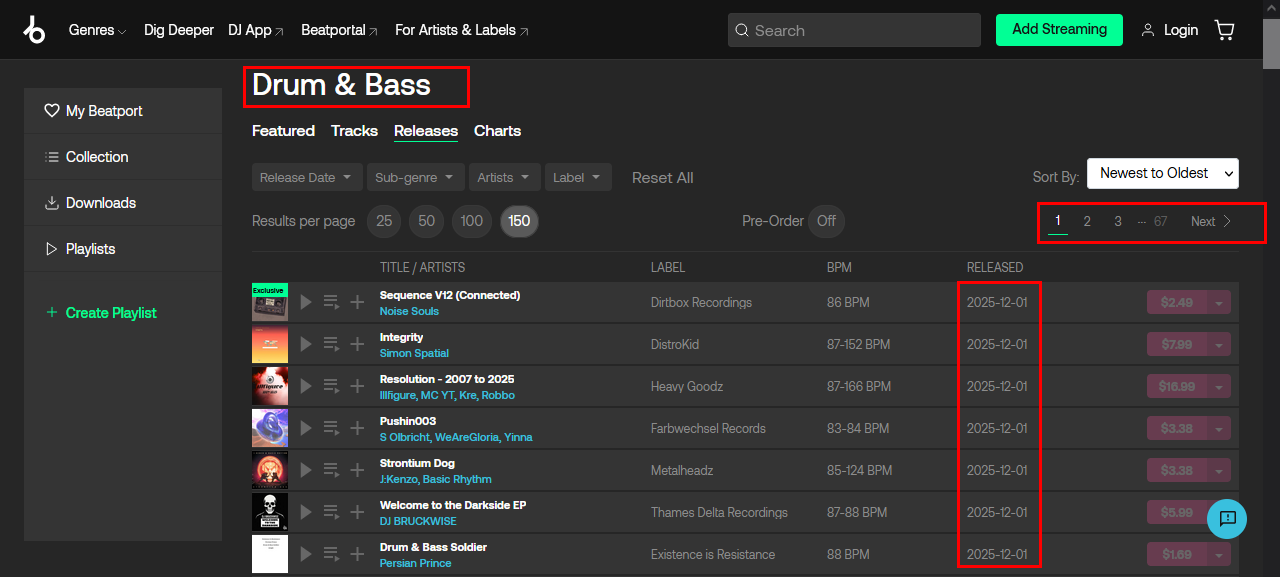Open the chat support bubble icon
This screenshot has height=577, width=1280.
[x=1227, y=518]
